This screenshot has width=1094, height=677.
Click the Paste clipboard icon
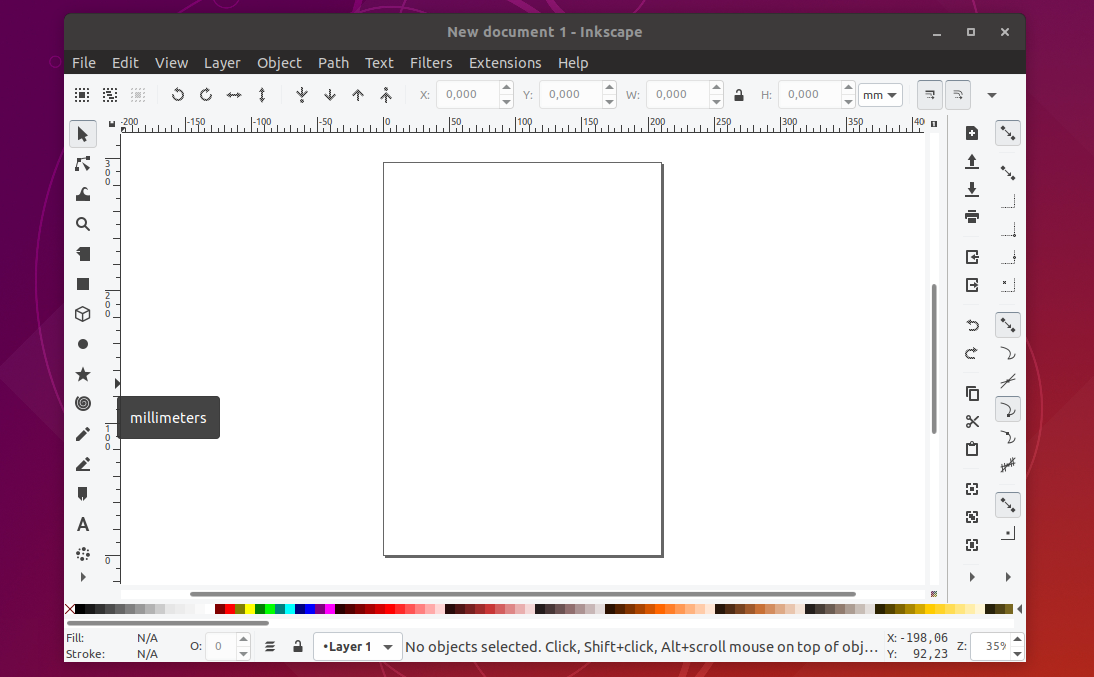coord(972,449)
